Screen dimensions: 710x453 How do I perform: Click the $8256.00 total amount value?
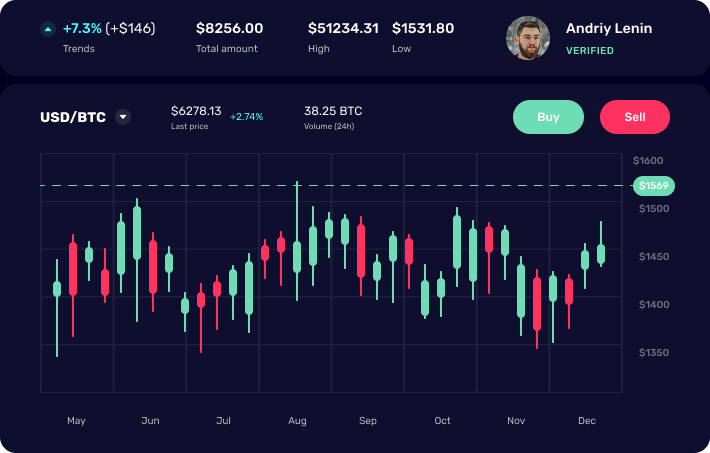click(x=229, y=29)
